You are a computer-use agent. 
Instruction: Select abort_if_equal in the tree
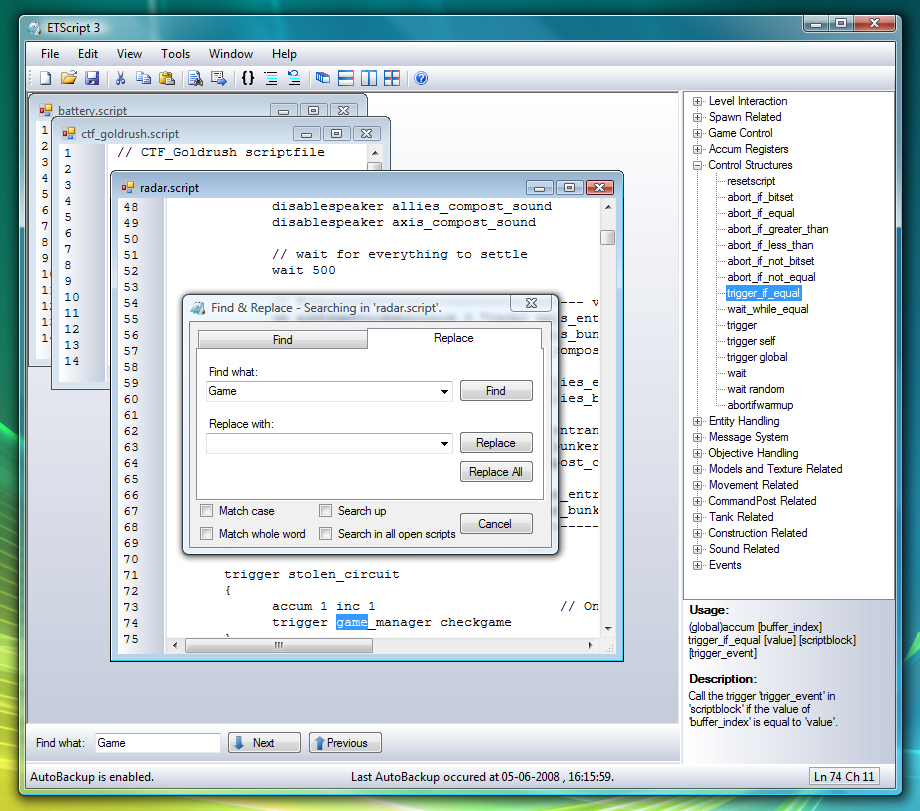(x=760, y=213)
